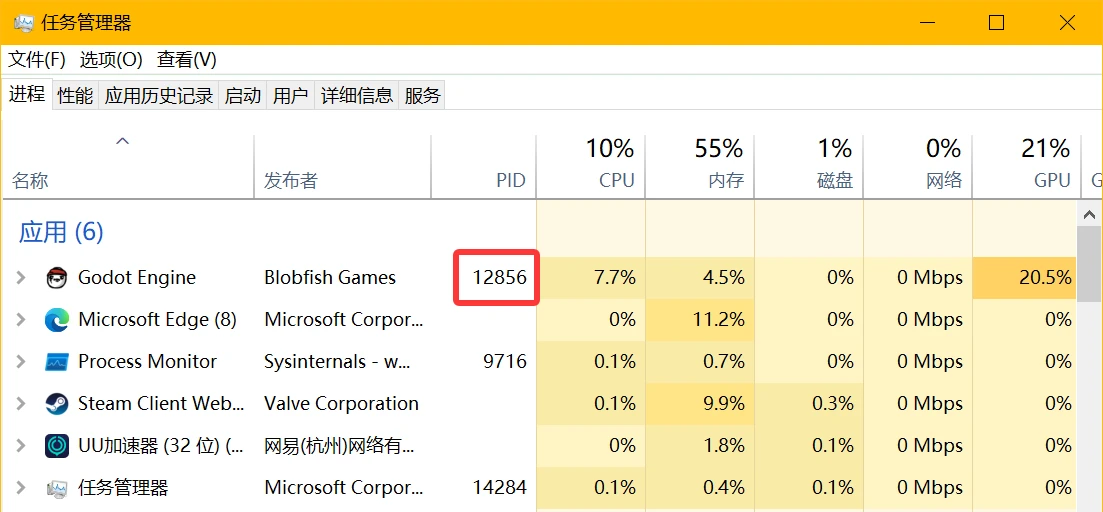Click the Microsoft Edge icon
Image resolution: width=1103 pixels, height=512 pixels.
[x=56, y=320]
